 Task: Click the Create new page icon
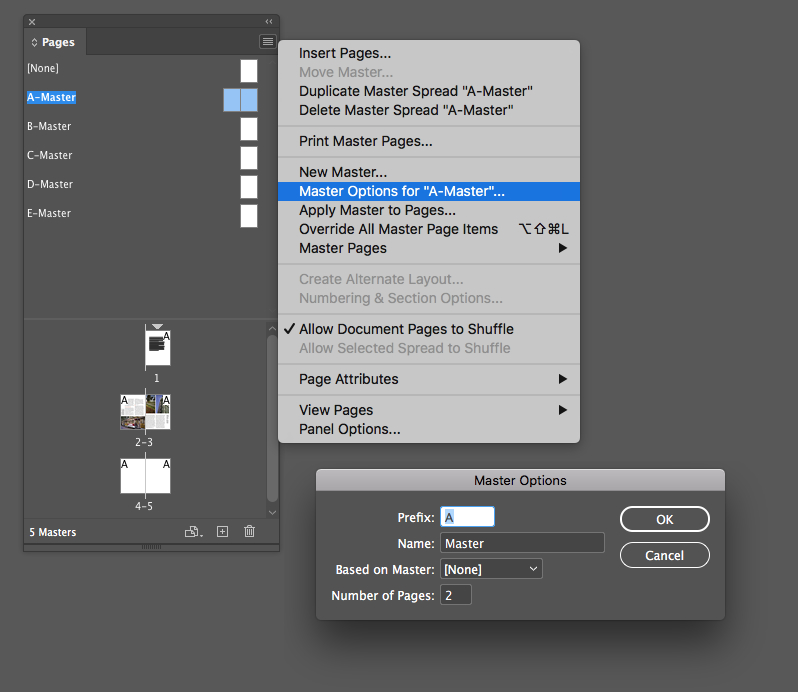(223, 532)
